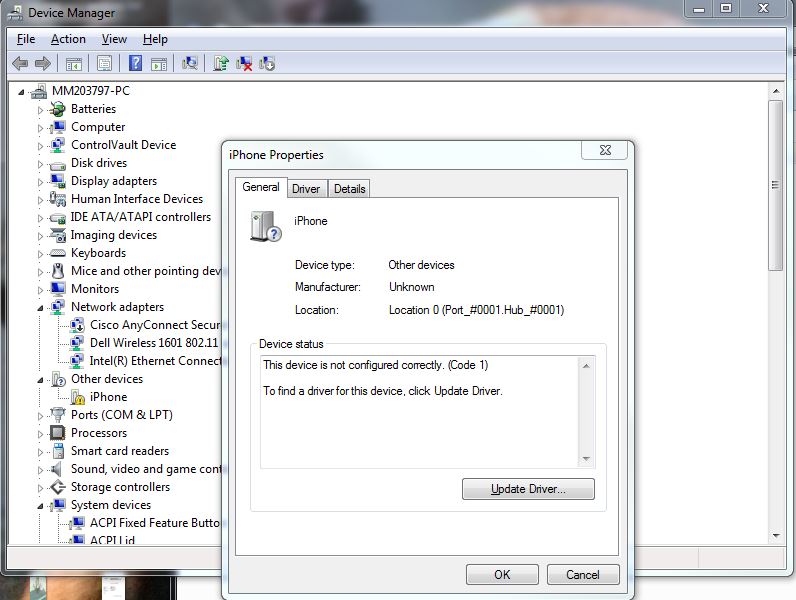Collapse the MM203797-PC root node
This screenshot has width=796, height=600.
(x=21, y=92)
